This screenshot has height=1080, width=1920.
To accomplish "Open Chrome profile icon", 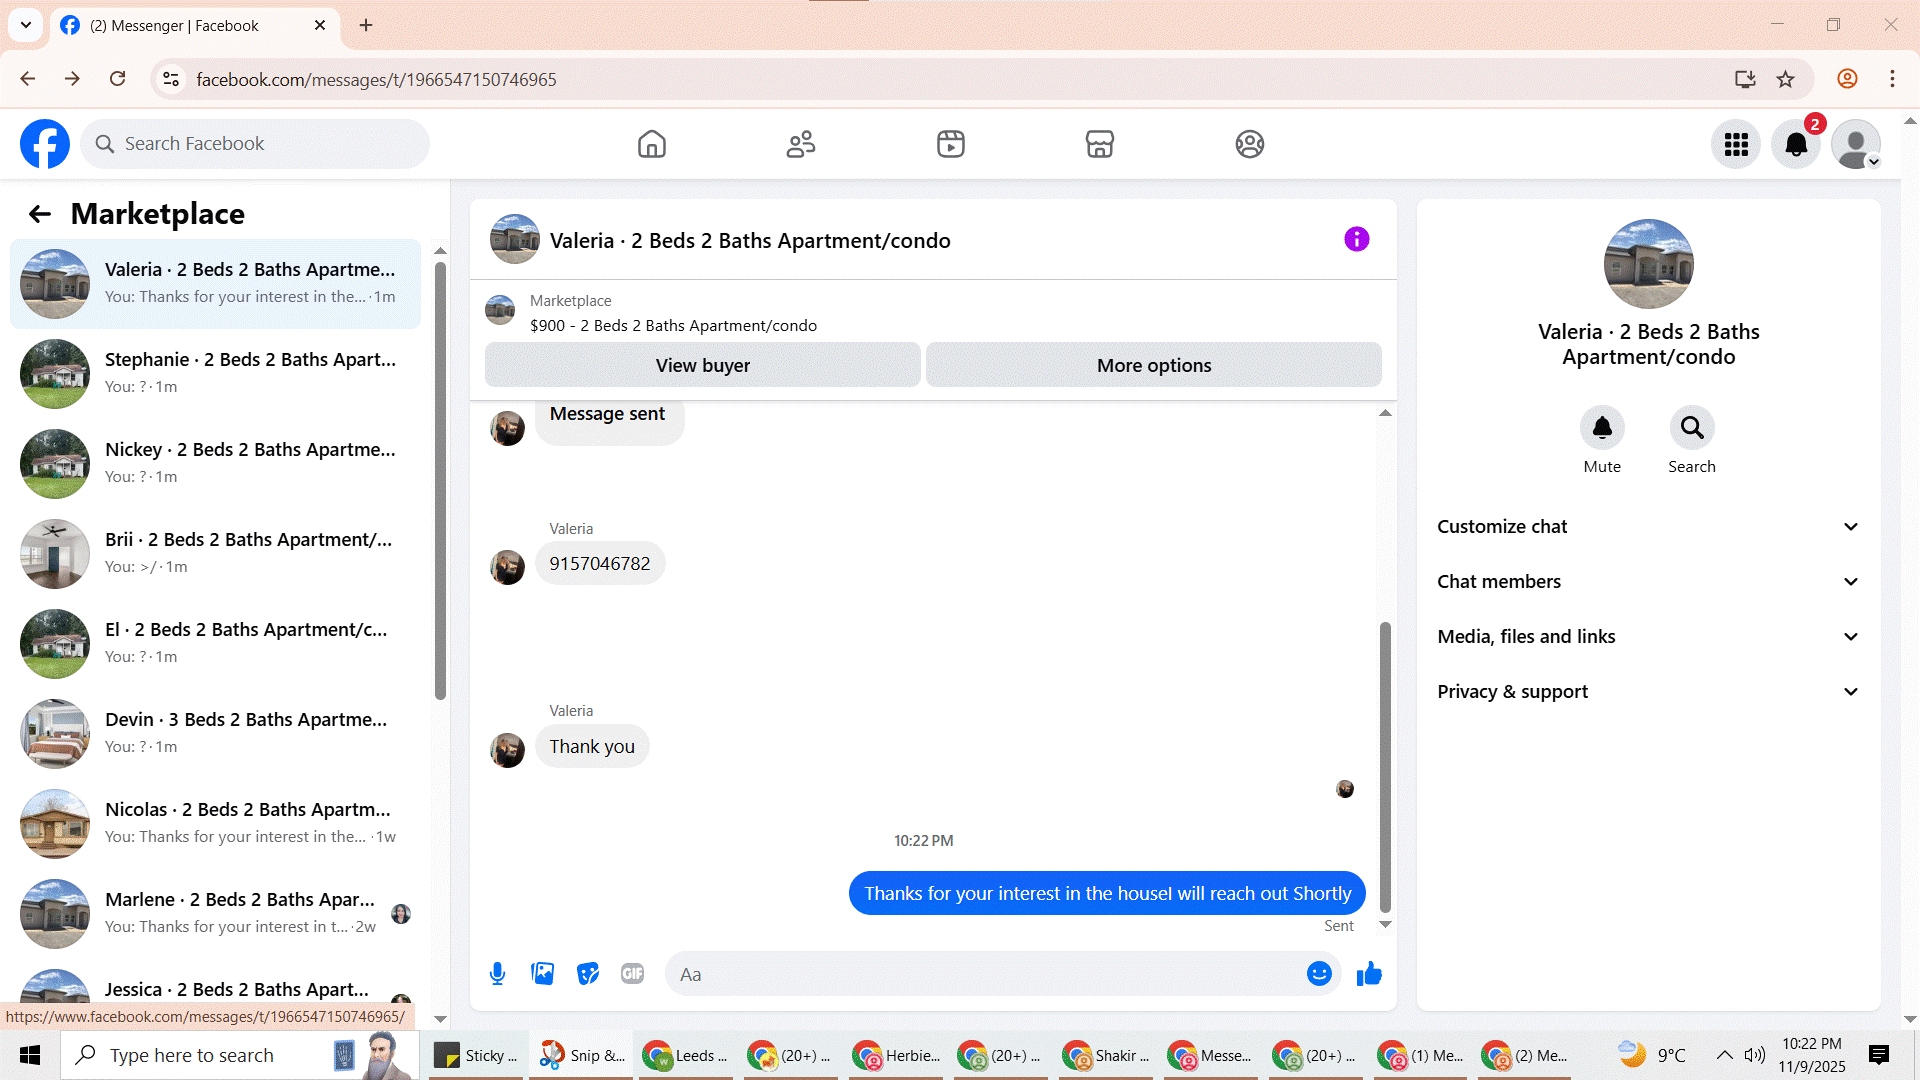I will click(1847, 79).
